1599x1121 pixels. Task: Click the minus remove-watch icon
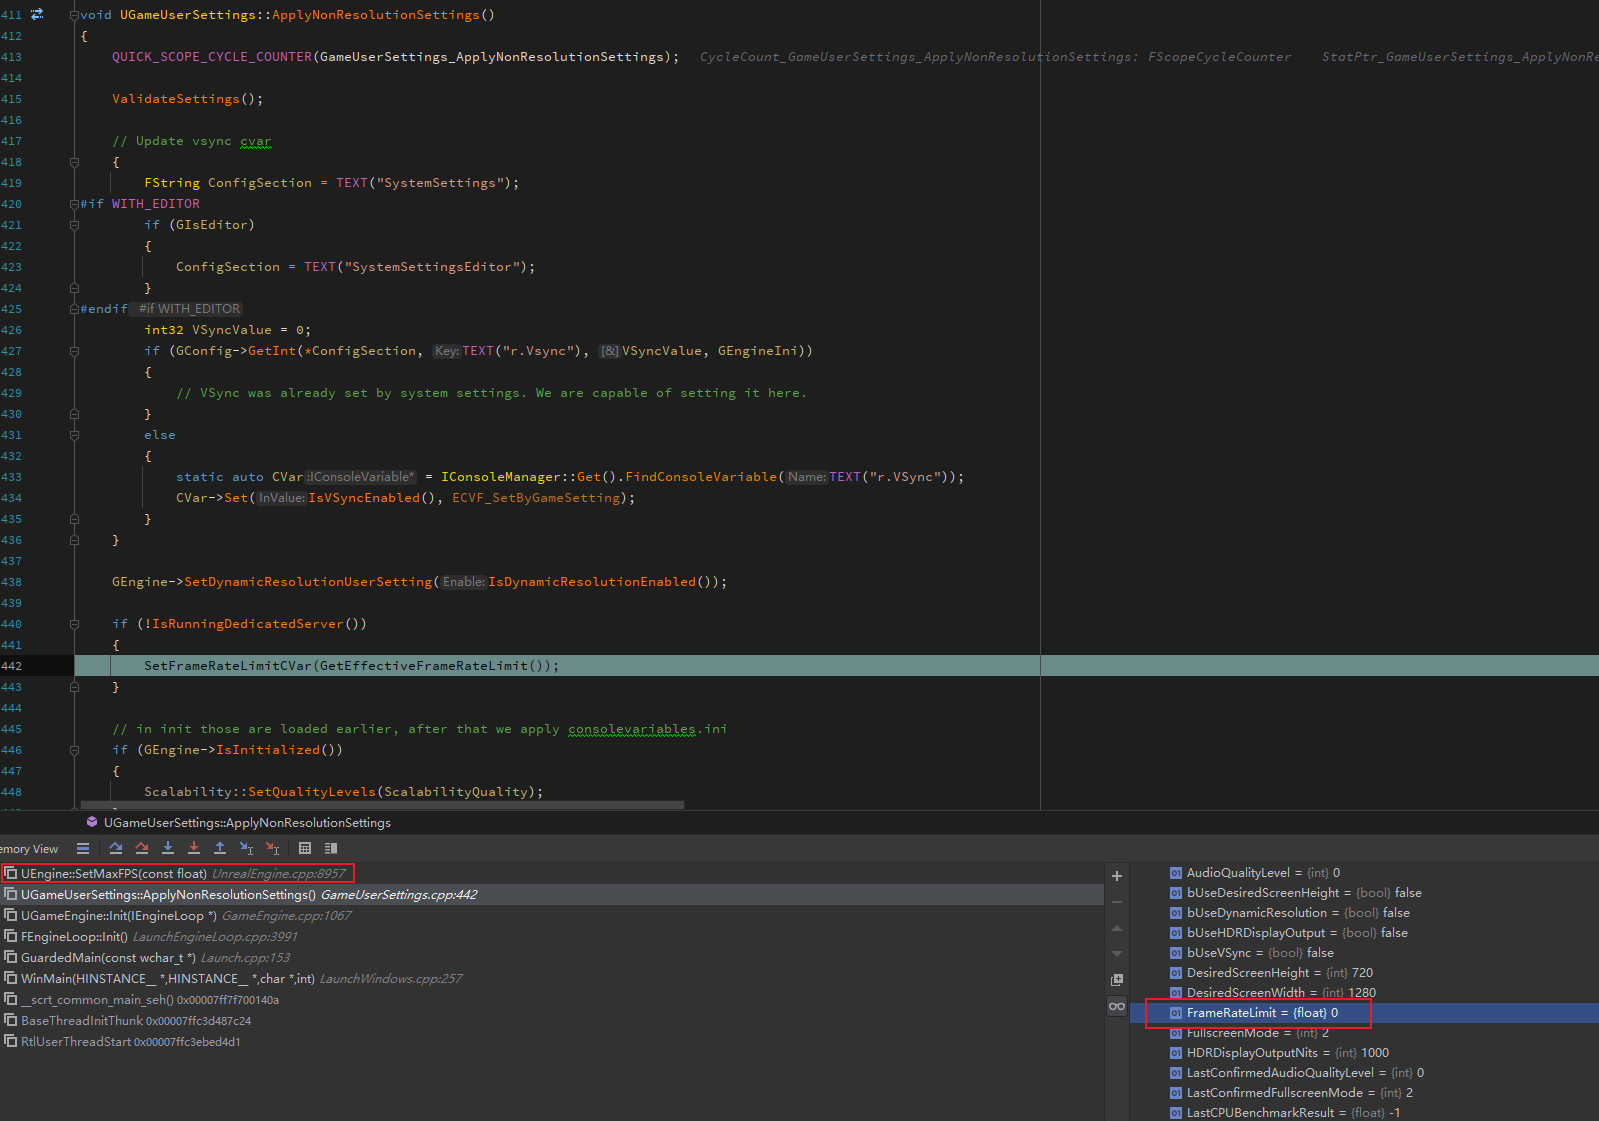click(1117, 902)
